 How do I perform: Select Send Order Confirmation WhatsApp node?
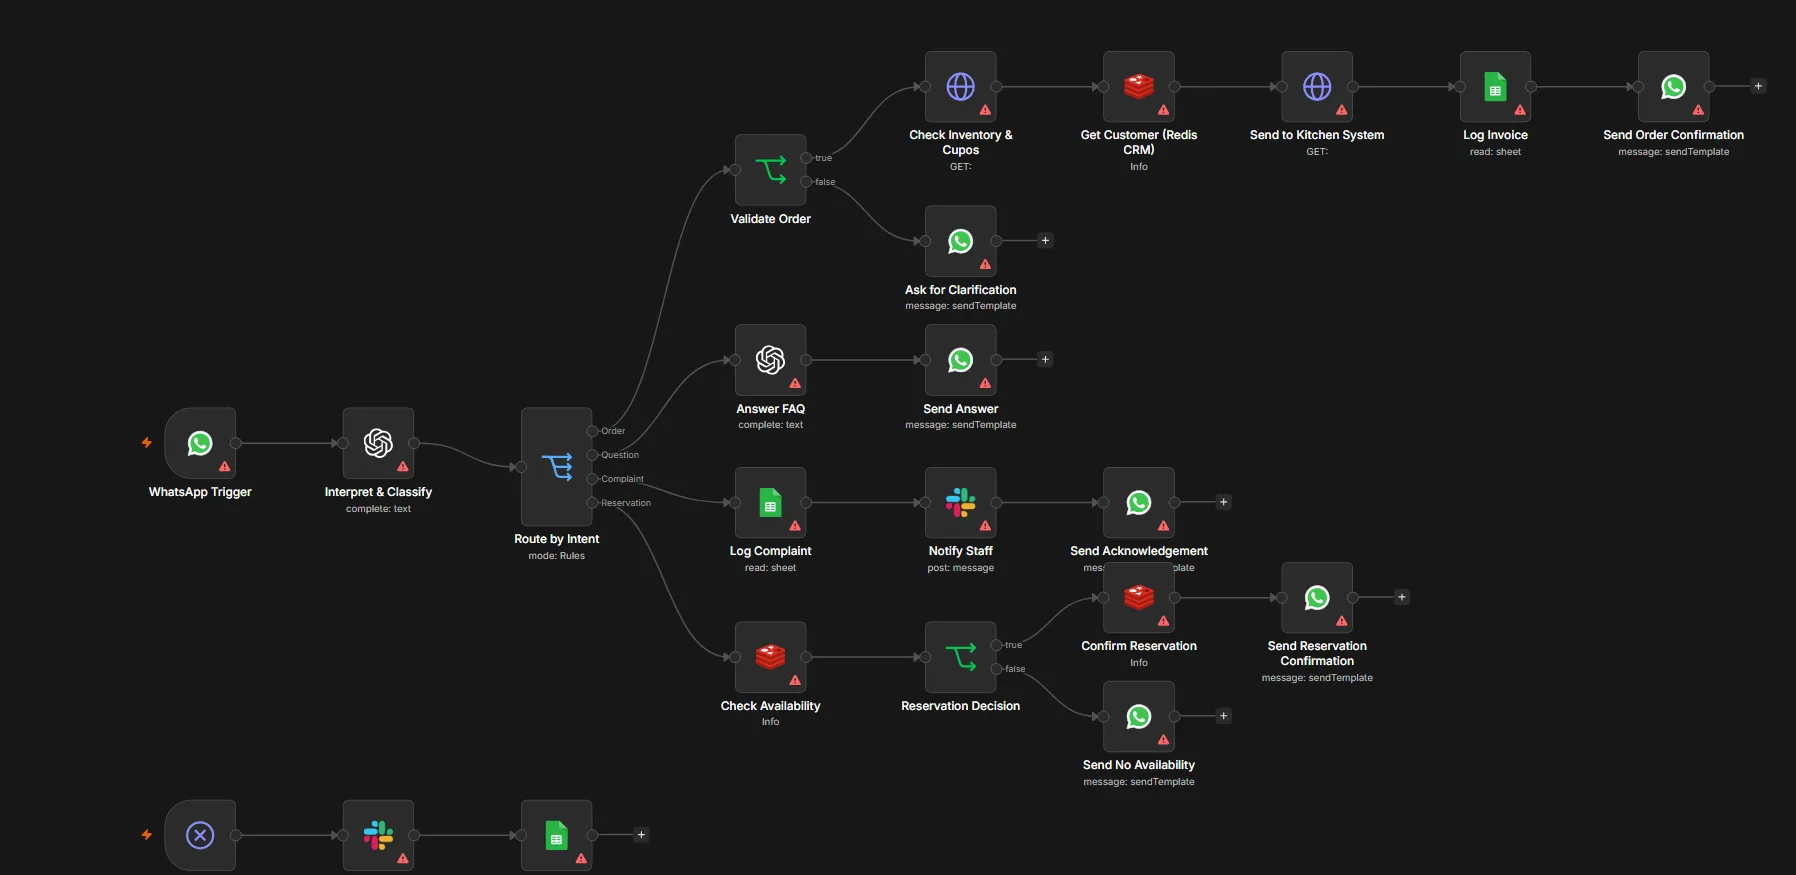(1673, 87)
